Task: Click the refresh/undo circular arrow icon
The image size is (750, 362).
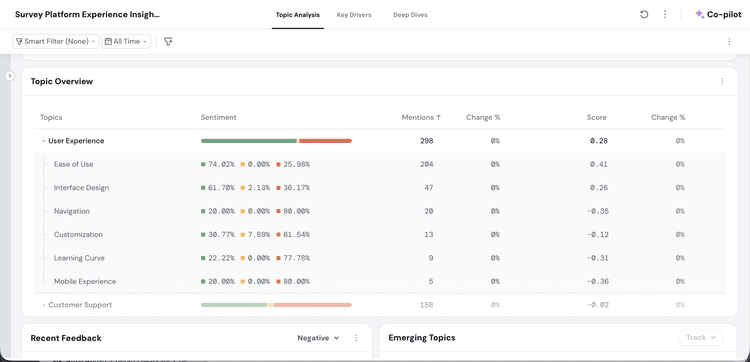Action: click(644, 14)
